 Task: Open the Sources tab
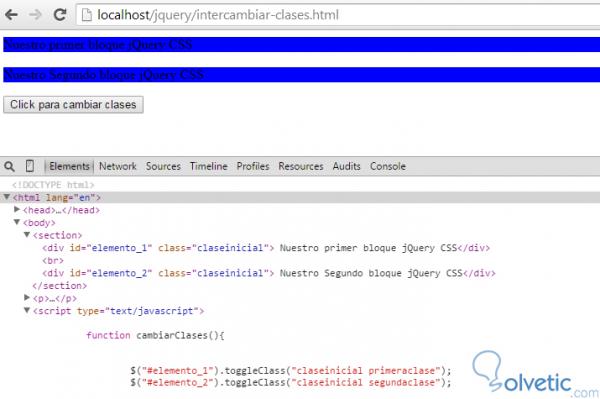coord(163,166)
